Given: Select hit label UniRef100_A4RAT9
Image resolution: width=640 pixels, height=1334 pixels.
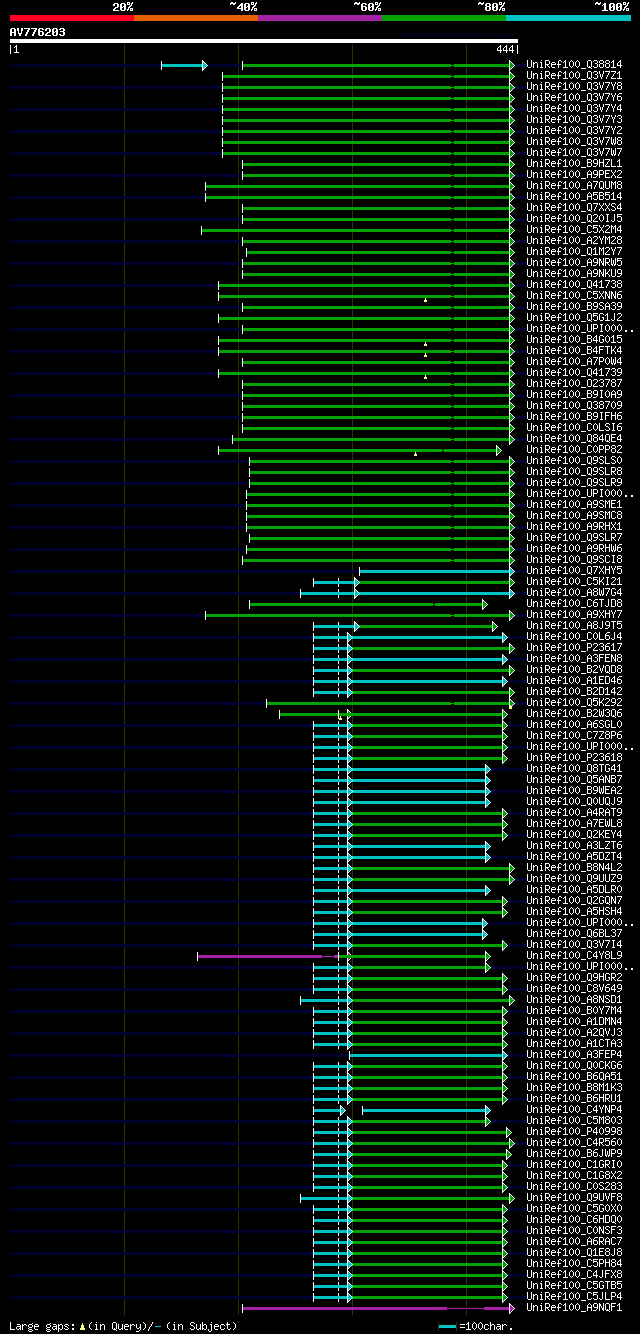Looking at the screenshot, I should pos(574,812).
